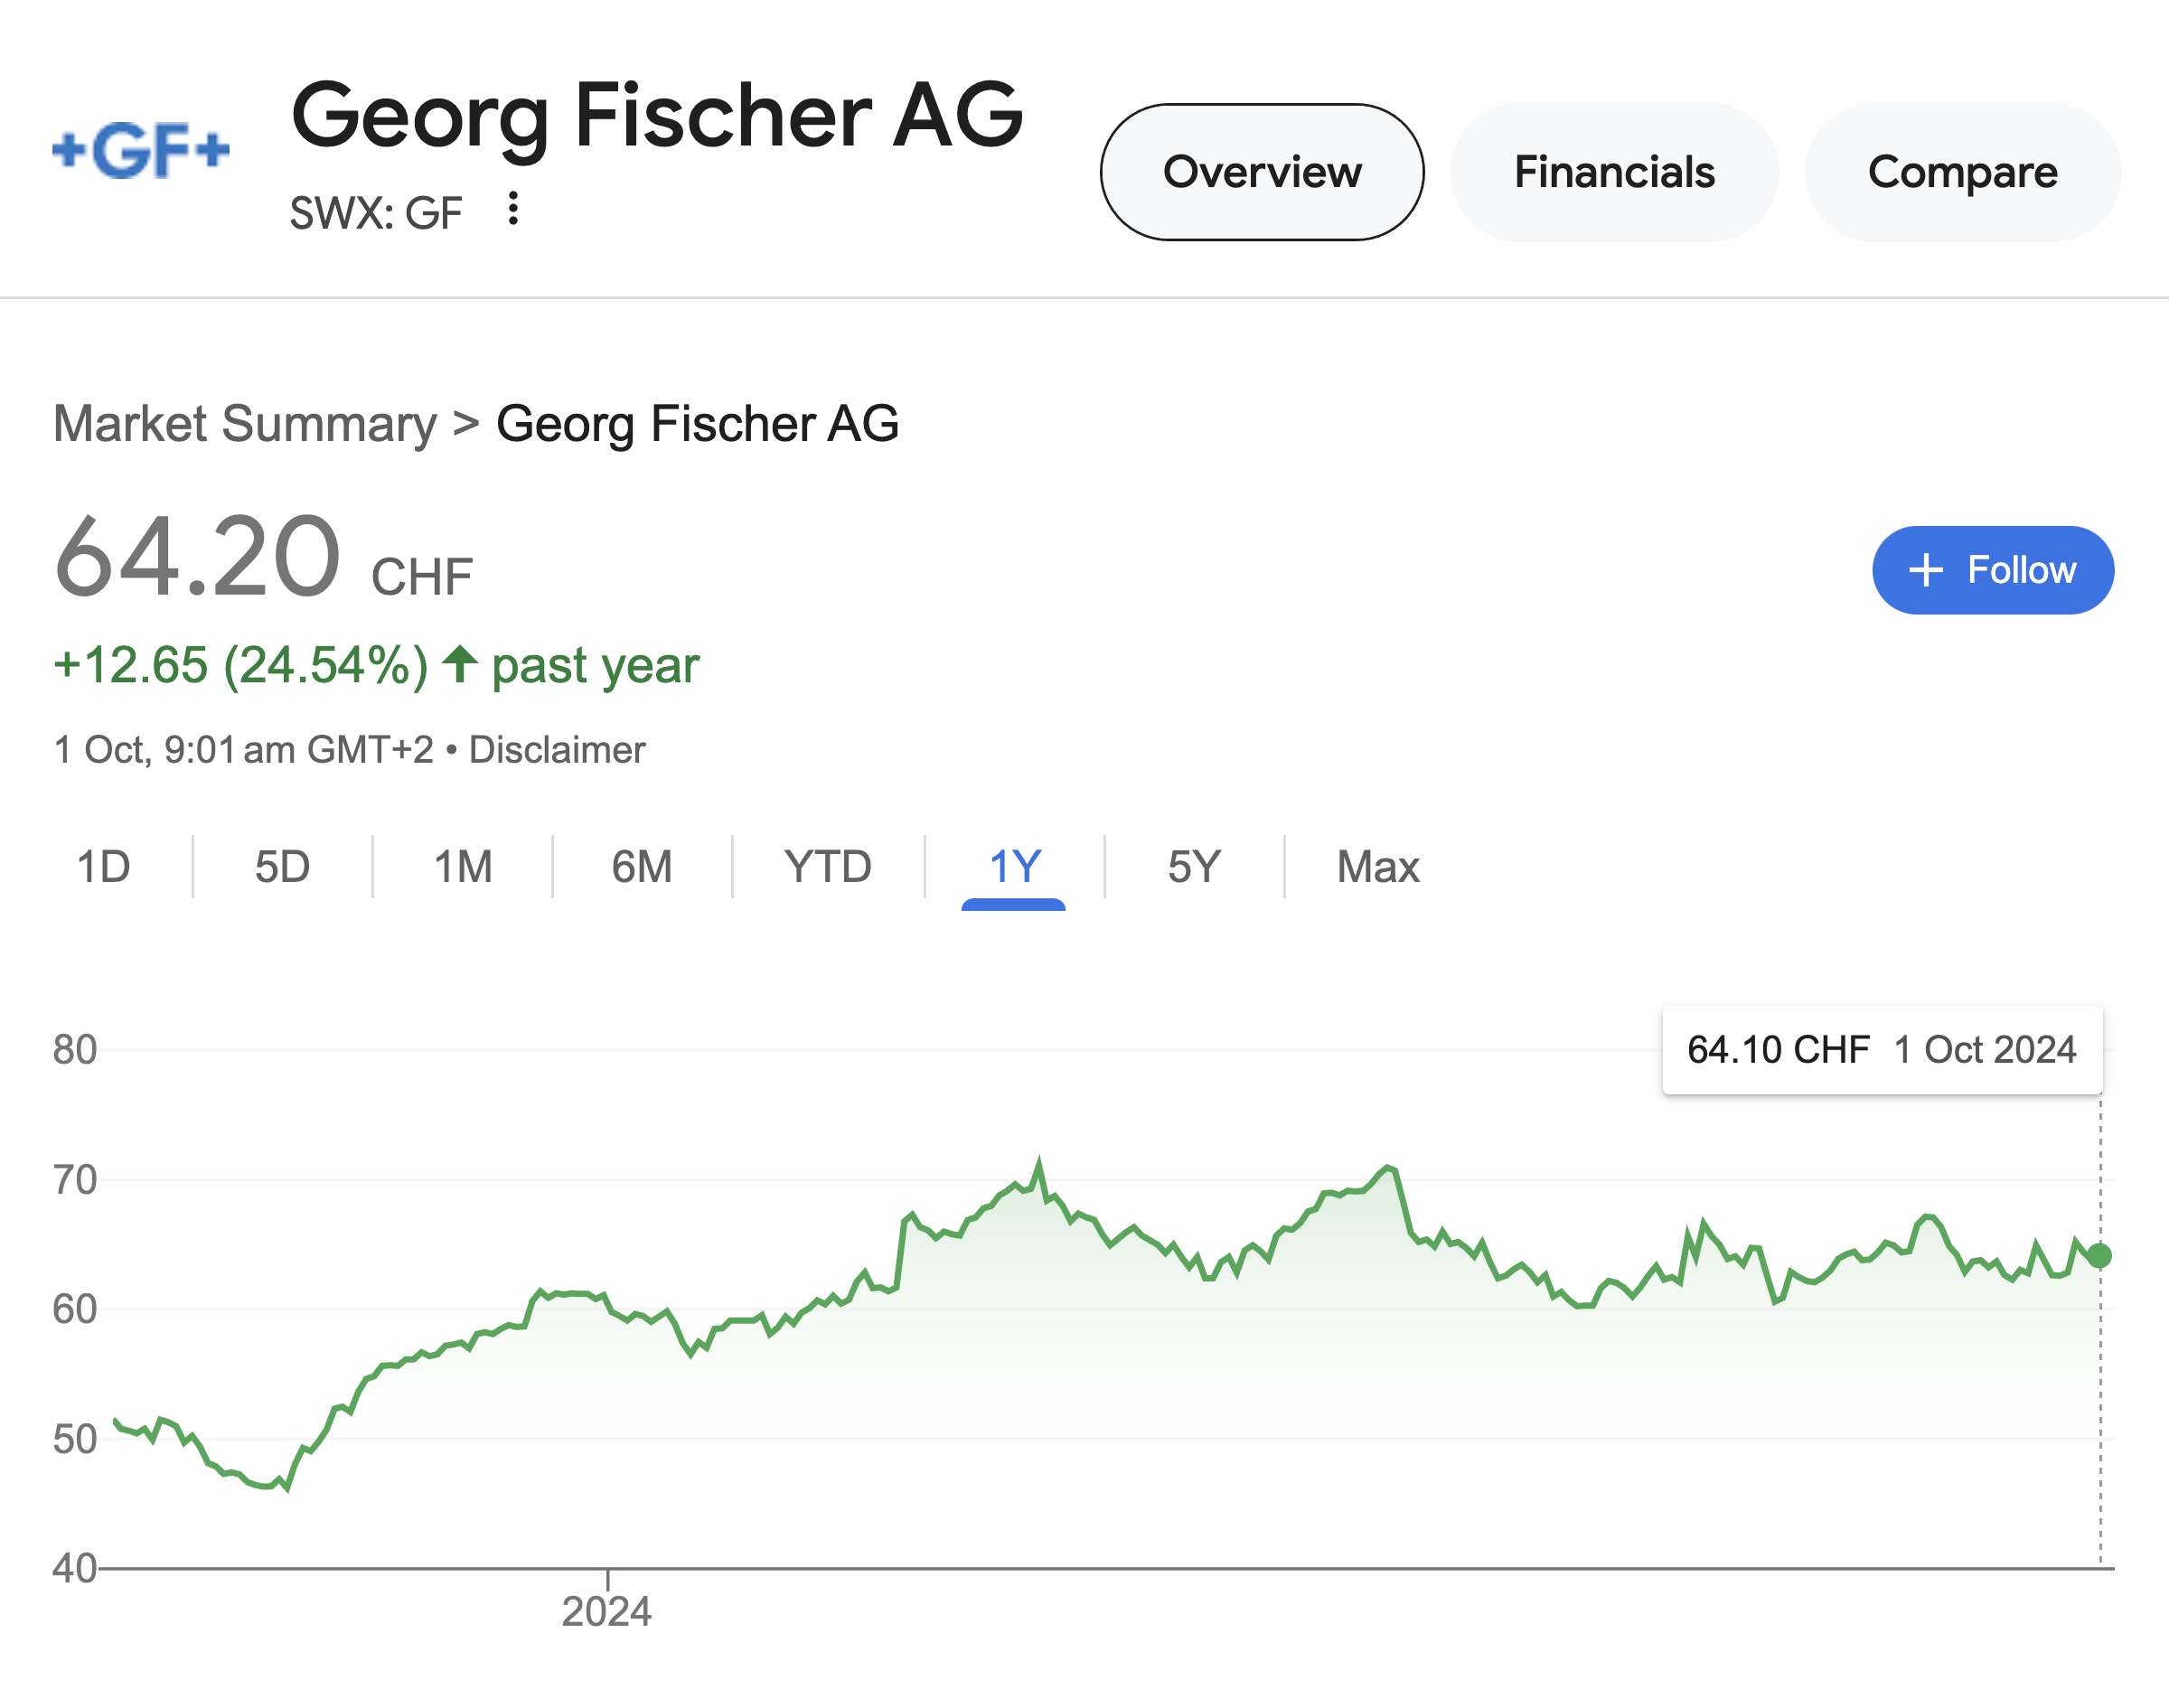The image size is (2169, 1708).
Task: Select the 1D chart range
Action: 104,866
